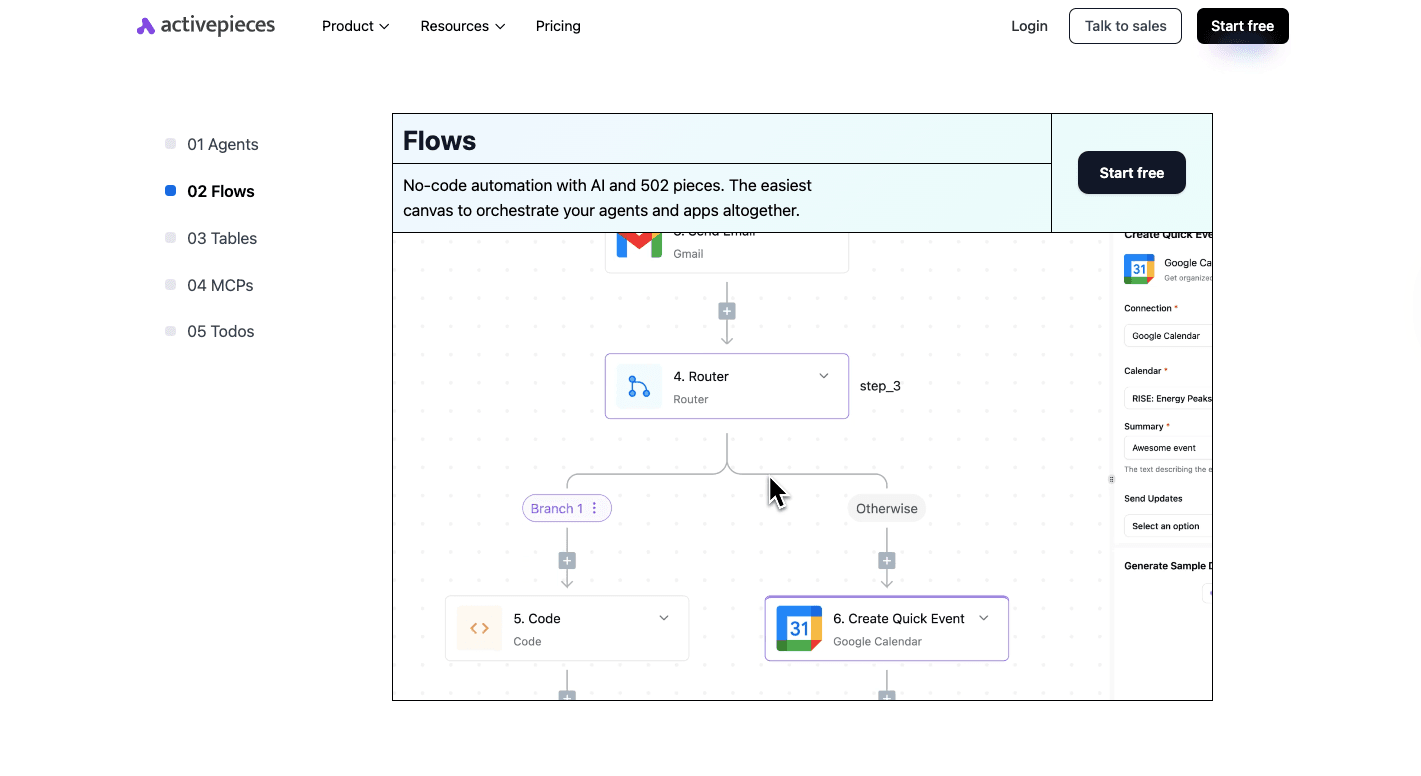Open the Create Quick Event step chevron
1421x776 pixels.
(x=984, y=618)
